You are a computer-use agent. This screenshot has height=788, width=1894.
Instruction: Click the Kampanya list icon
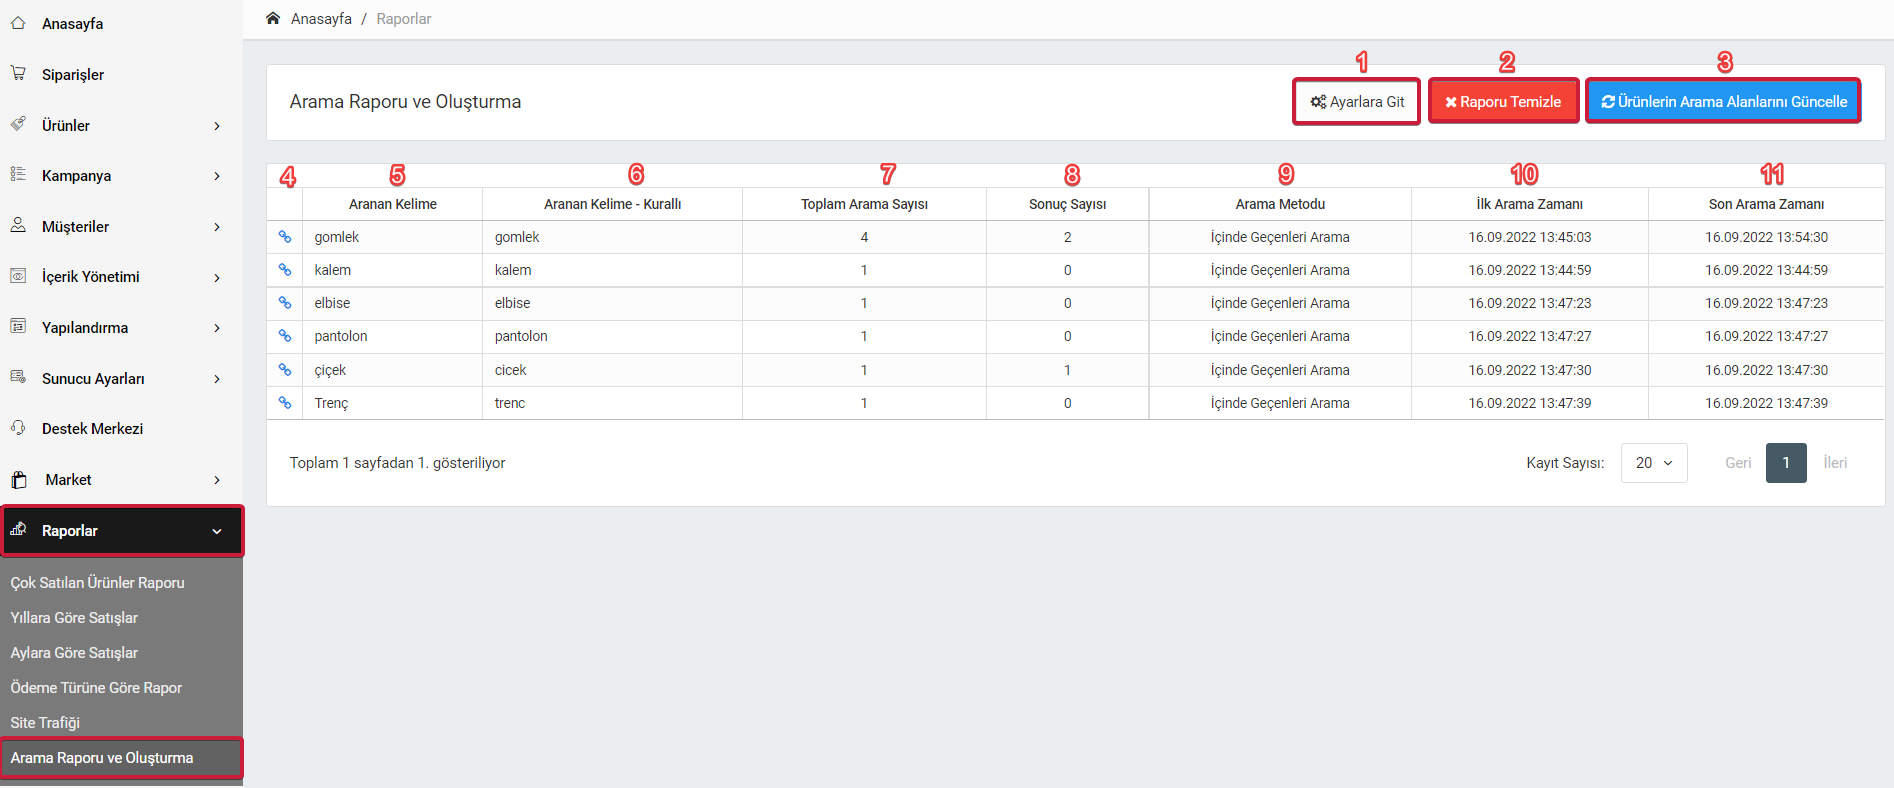click(x=18, y=174)
